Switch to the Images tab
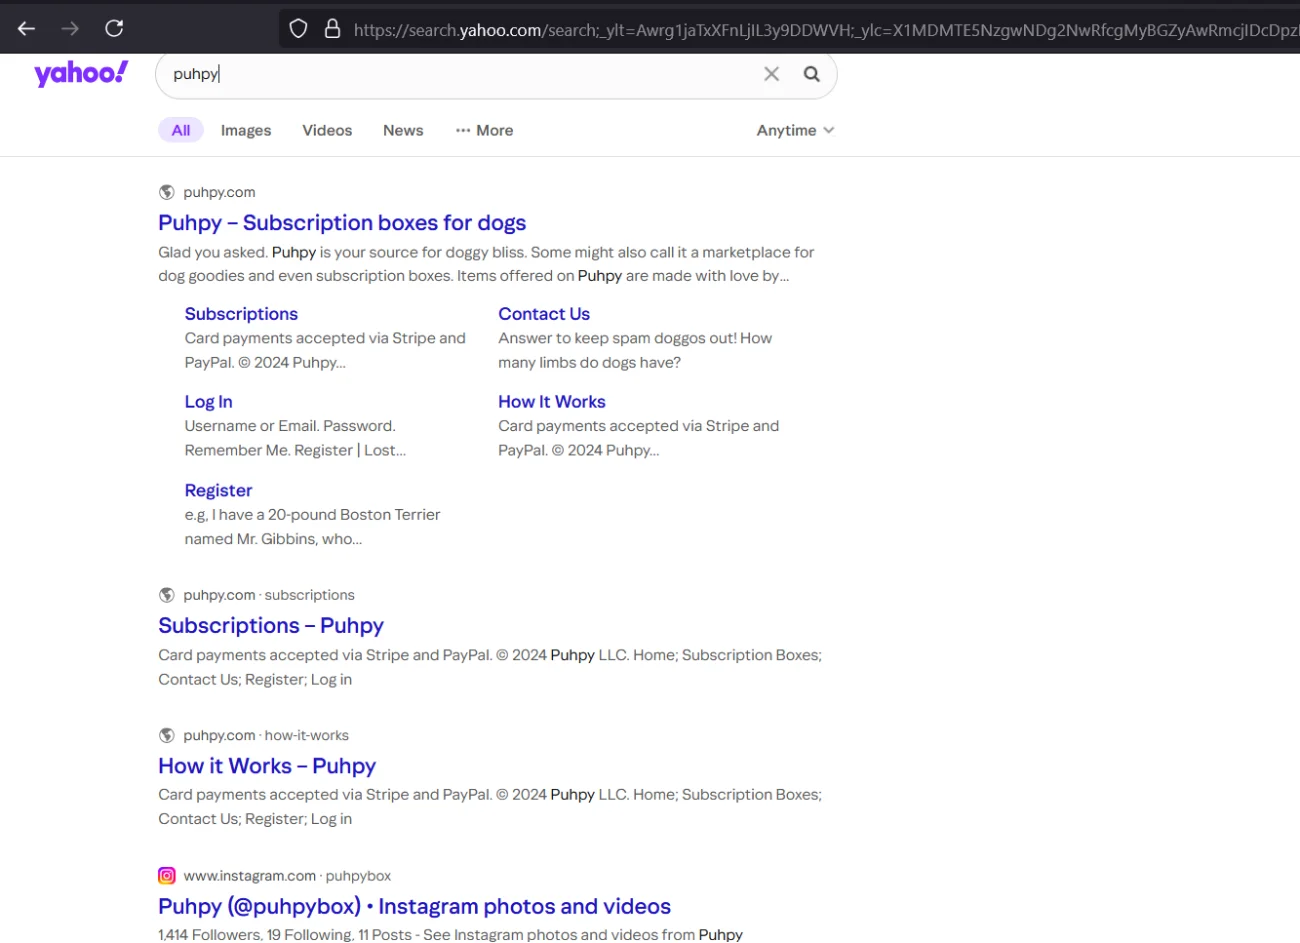 point(246,130)
